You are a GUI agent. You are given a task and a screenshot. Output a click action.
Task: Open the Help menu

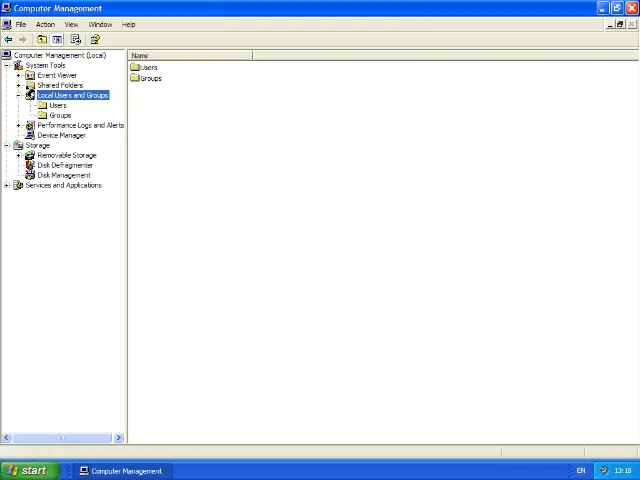(129, 24)
